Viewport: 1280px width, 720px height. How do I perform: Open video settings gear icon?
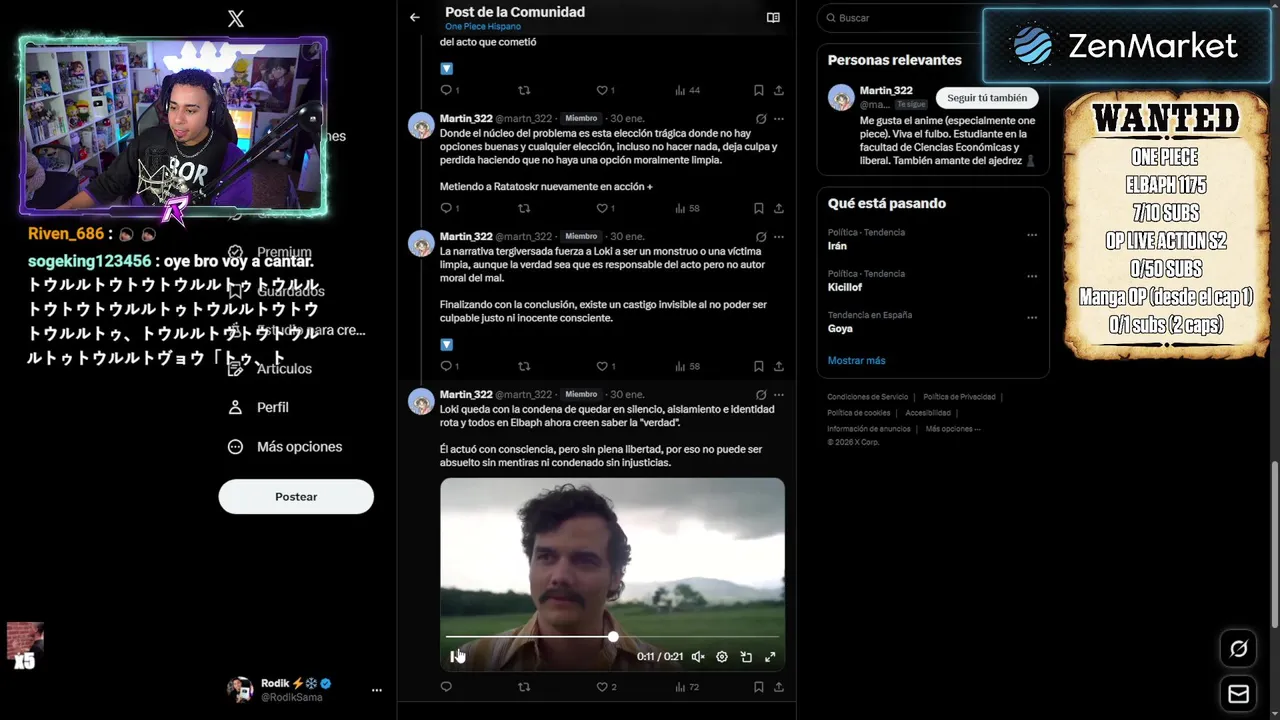[x=722, y=657]
